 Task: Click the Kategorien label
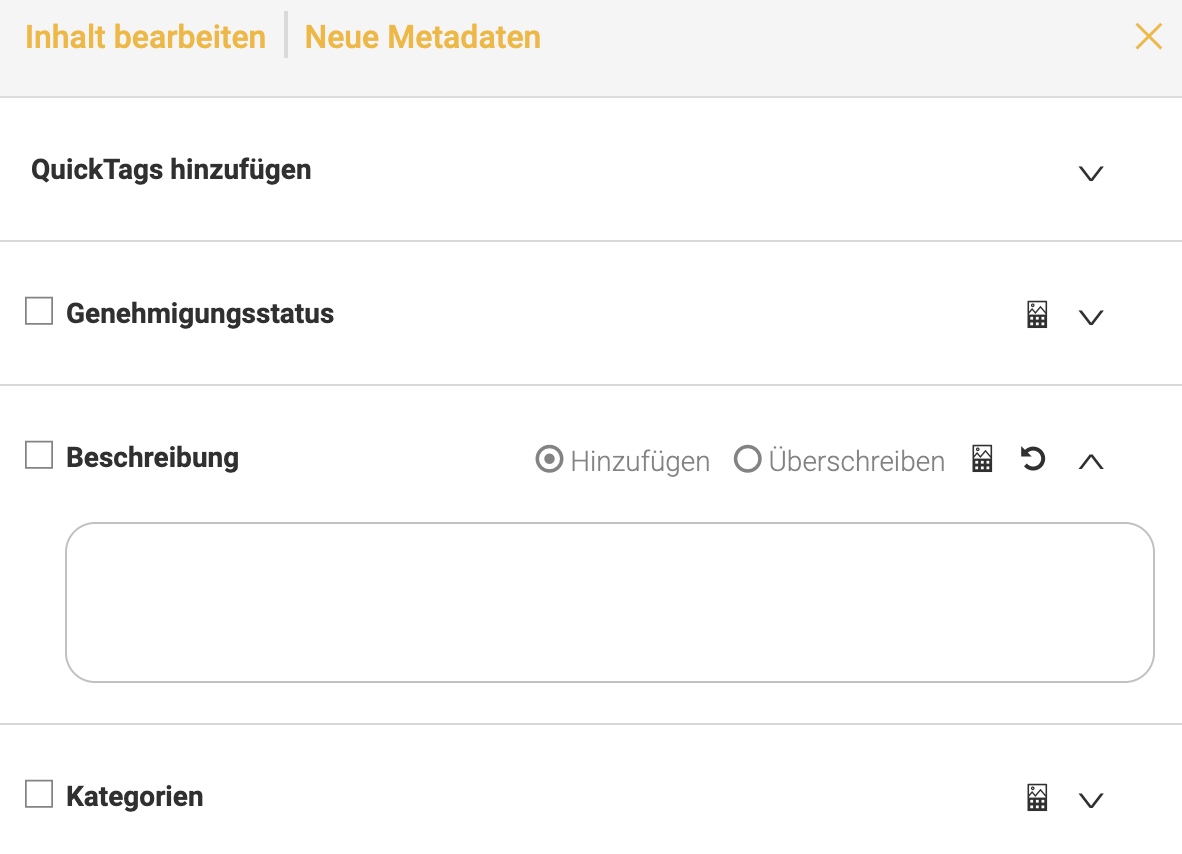[x=134, y=797]
